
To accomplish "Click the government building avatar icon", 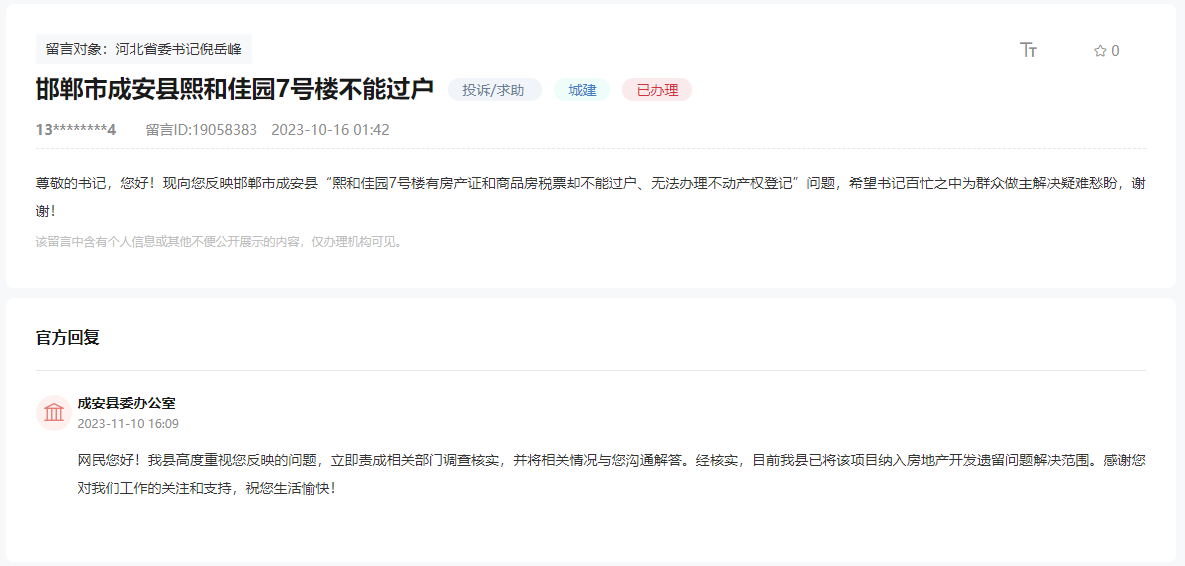I will coord(54,413).
